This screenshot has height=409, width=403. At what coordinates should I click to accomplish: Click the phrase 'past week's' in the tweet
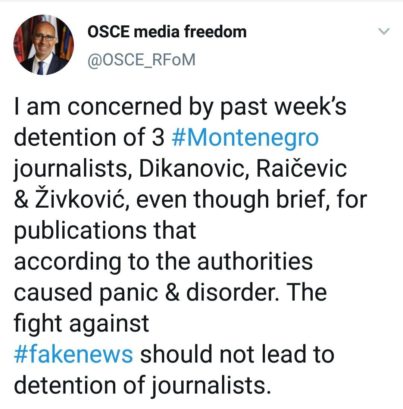283,107
